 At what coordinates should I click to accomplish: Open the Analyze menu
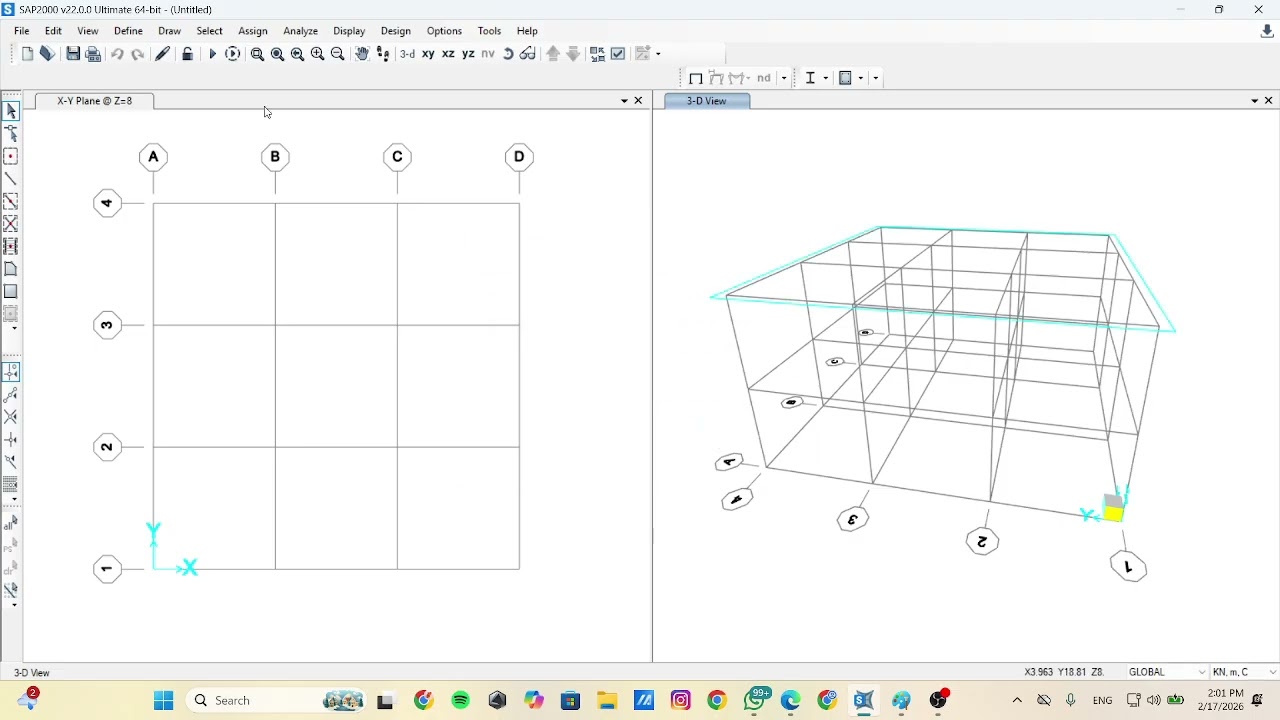pyautogui.click(x=300, y=31)
